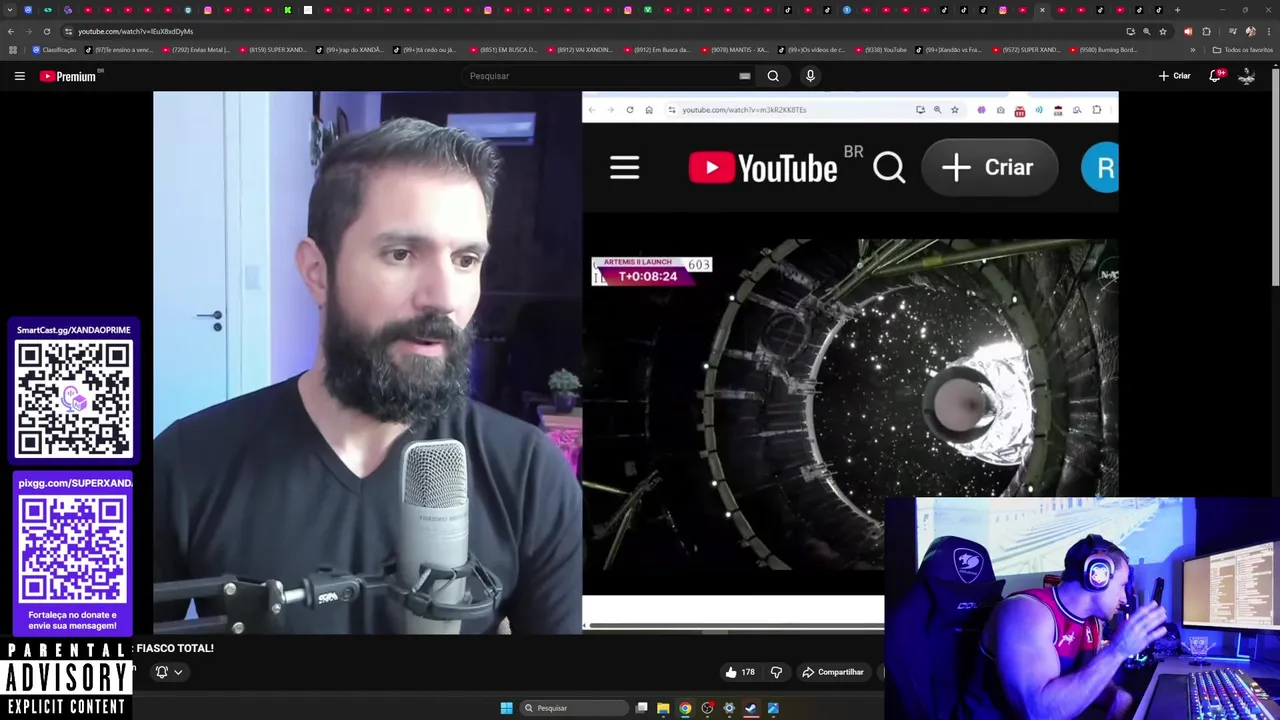Viewport: 1280px width, 720px height.
Task: Open the "(9580) Burning Bord..." bookmark
Action: point(1103,49)
